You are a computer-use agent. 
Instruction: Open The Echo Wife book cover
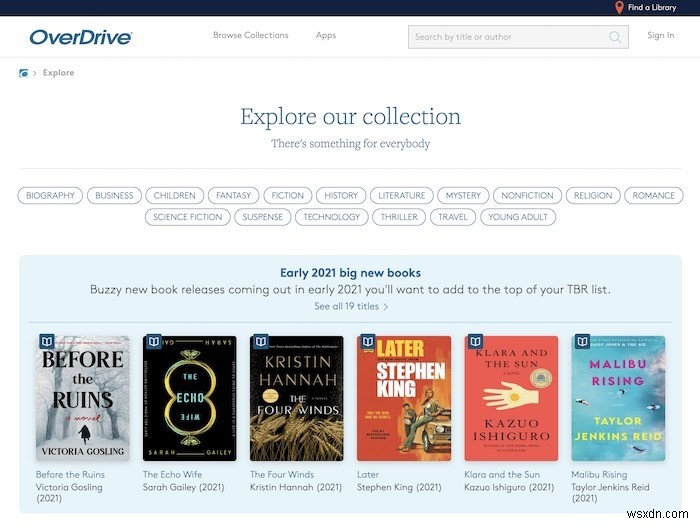coord(190,398)
